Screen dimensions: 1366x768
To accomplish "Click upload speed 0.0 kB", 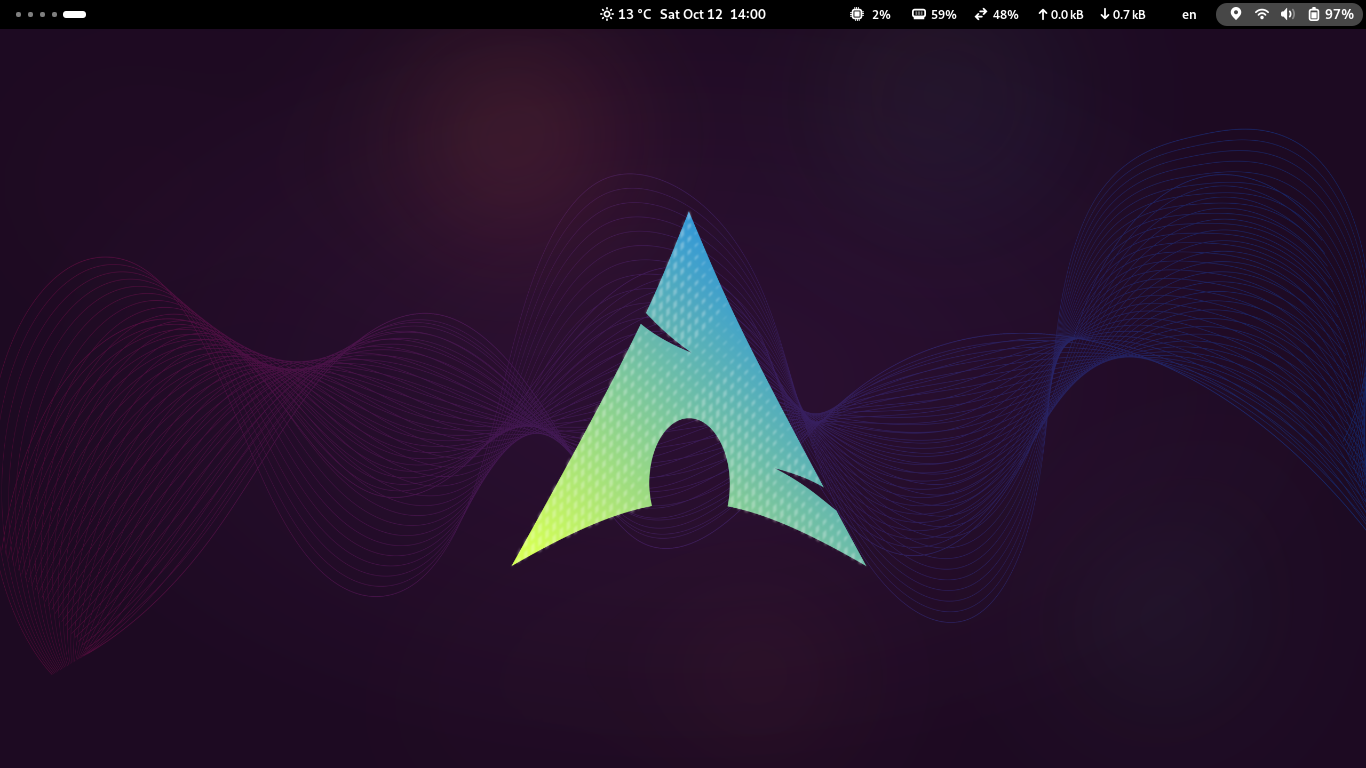I will click(x=1067, y=14).
